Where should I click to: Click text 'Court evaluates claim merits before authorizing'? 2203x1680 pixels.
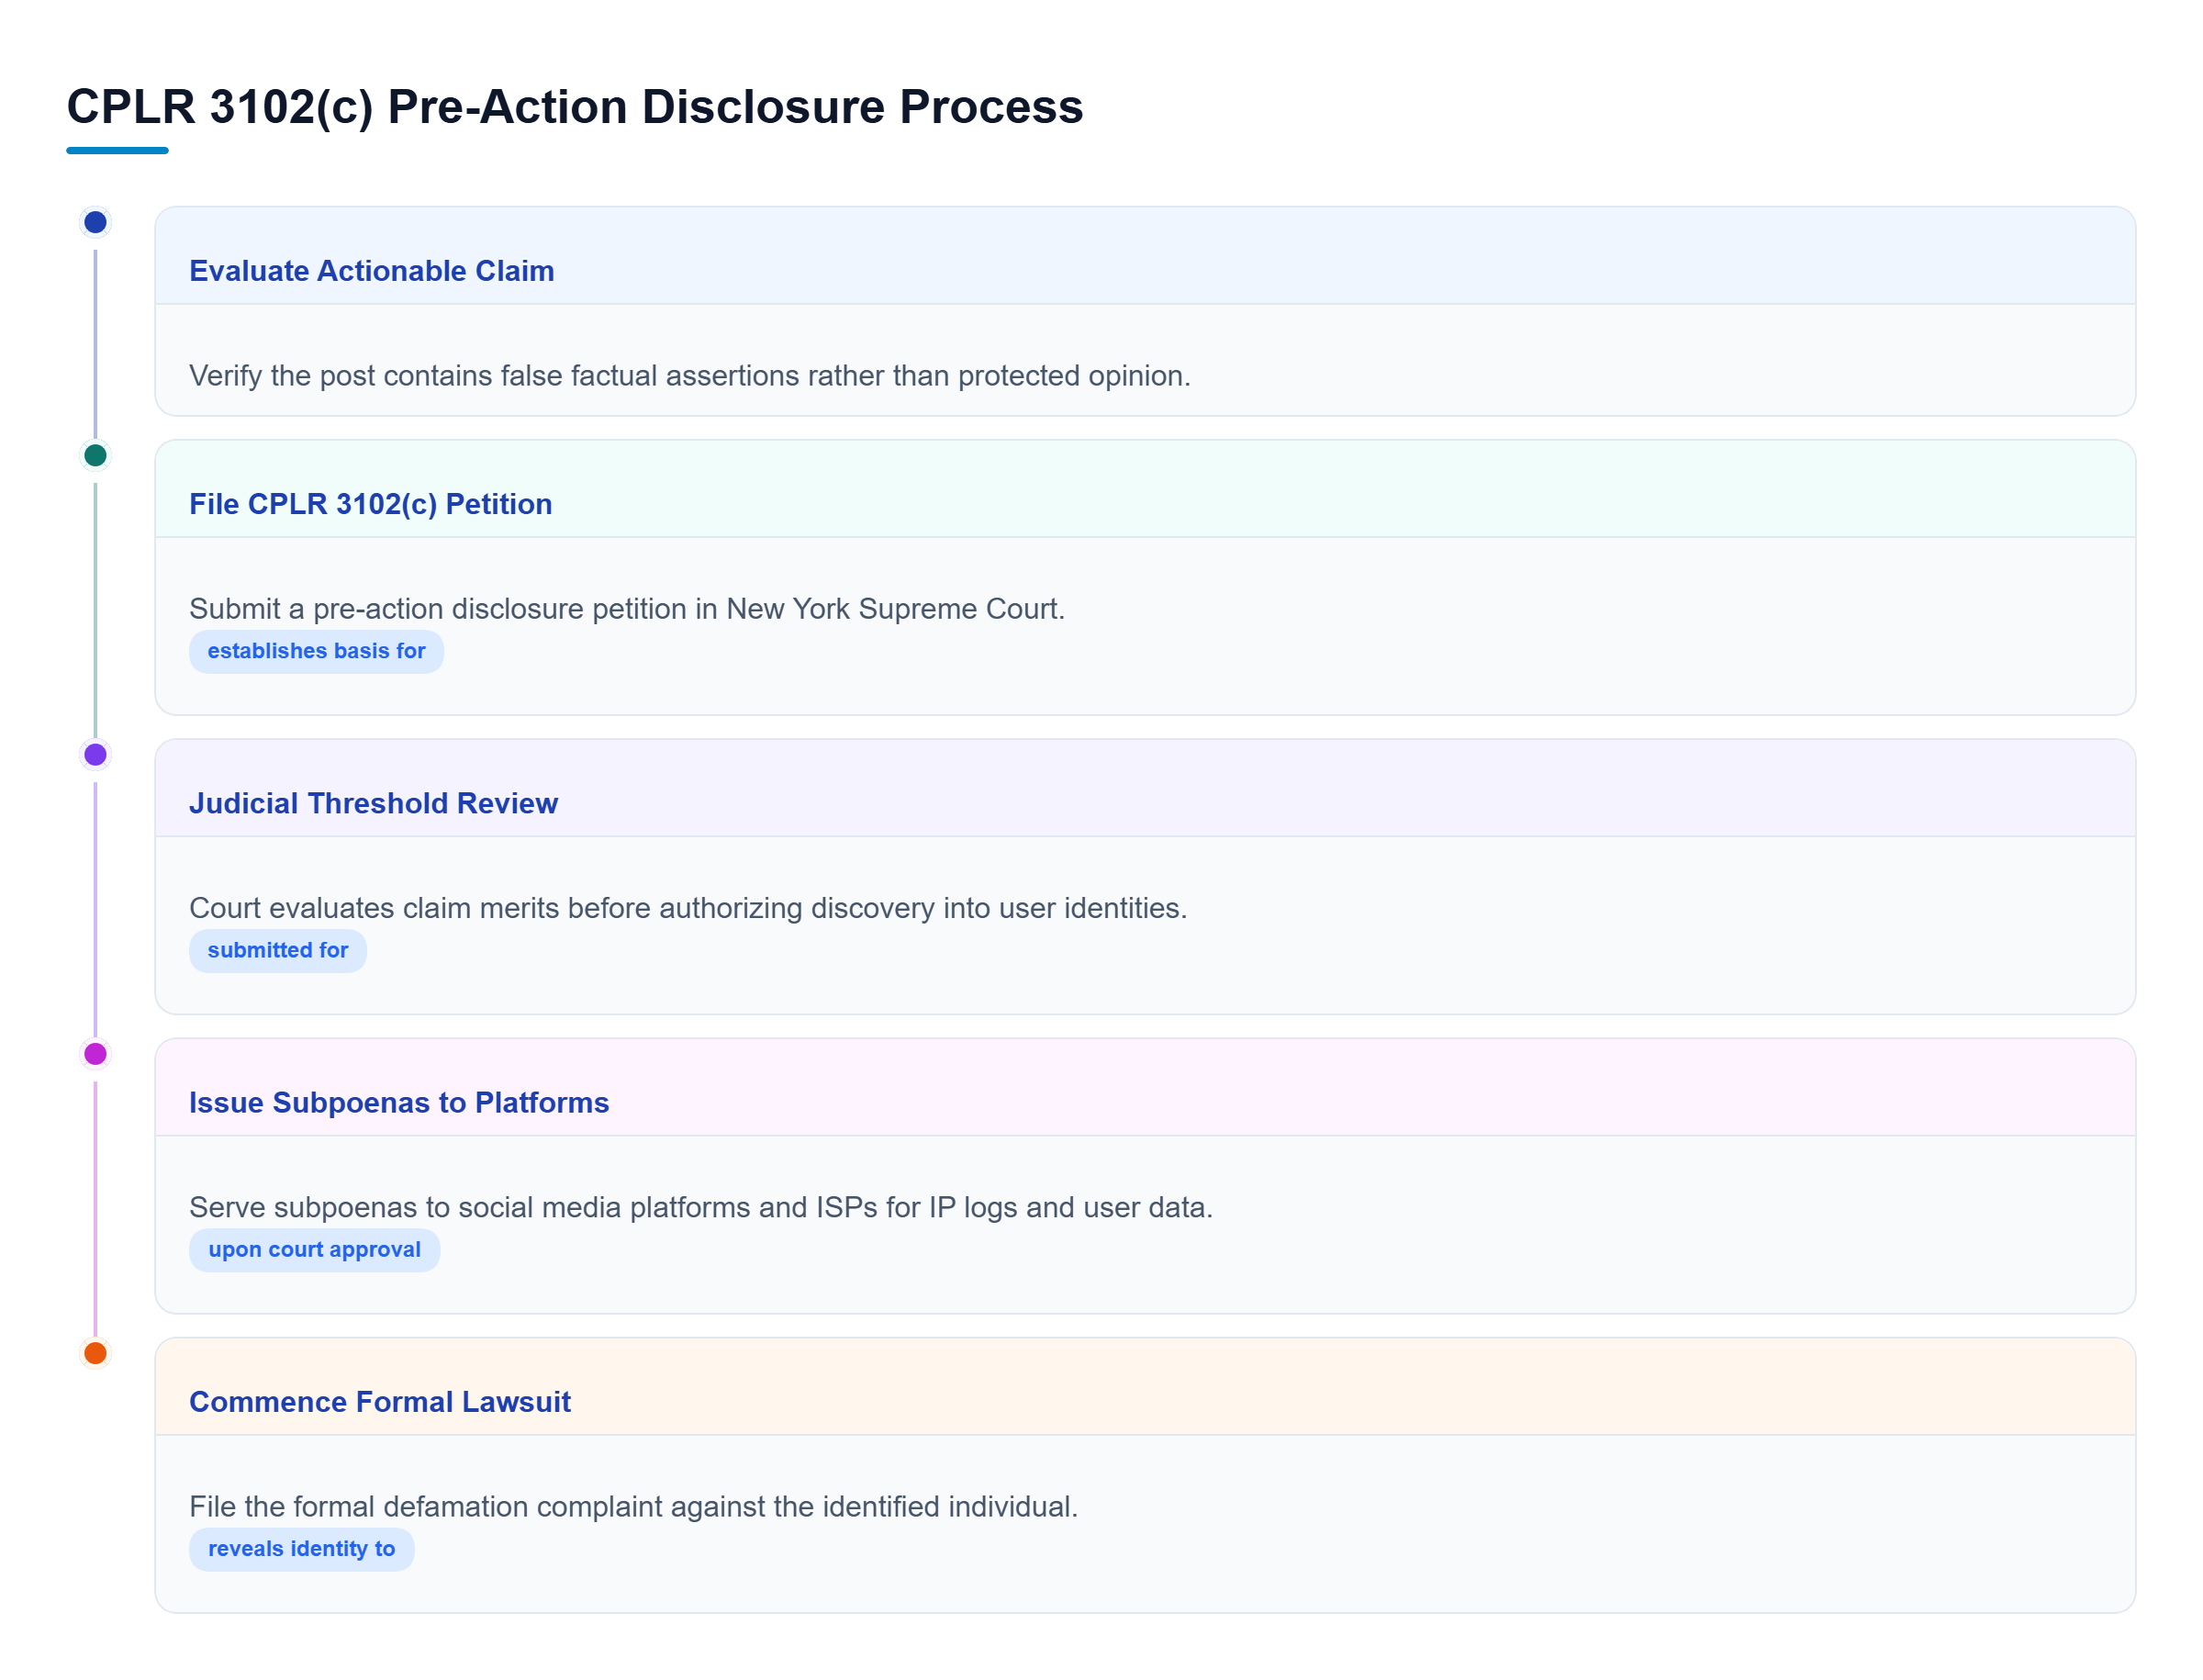click(496, 908)
